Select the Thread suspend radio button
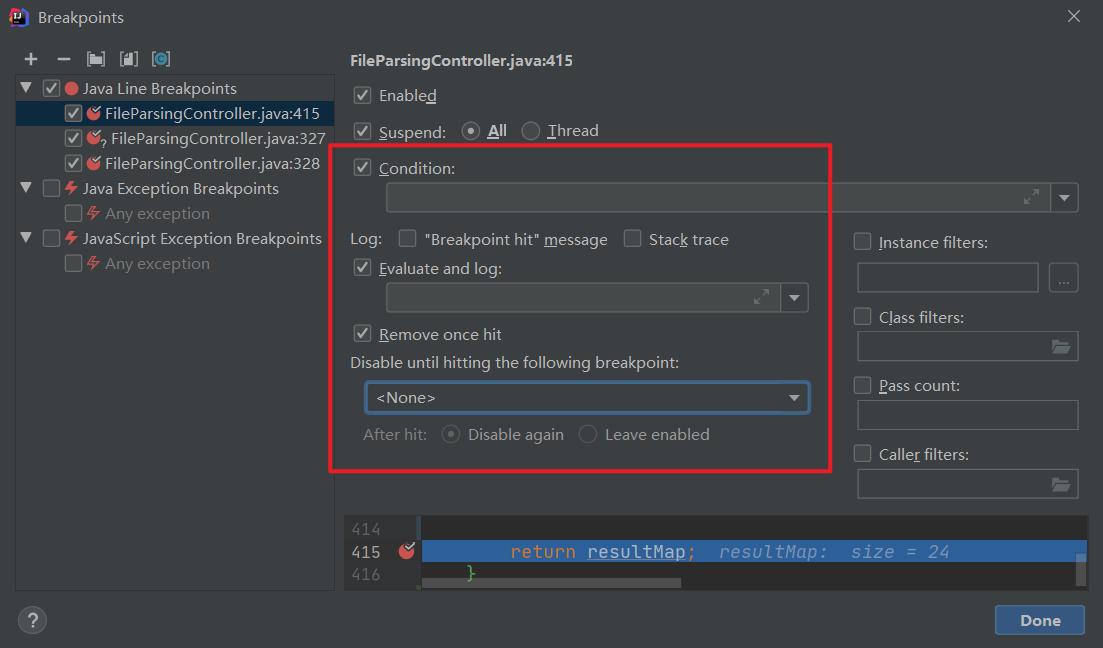This screenshot has width=1103, height=648. tap(530, 130)
